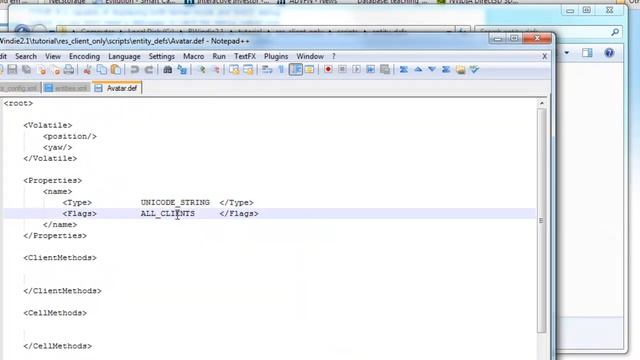The height and width of the screenshot is (360, 640).
Task: Click the Copy toolbar icon
Action: pos(101,69)
